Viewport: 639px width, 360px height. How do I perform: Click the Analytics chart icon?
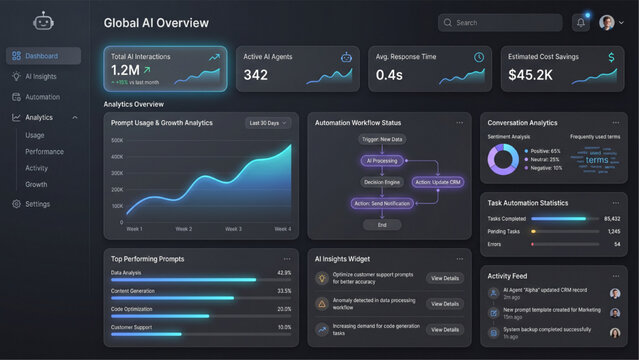click(x=16, y=117)
